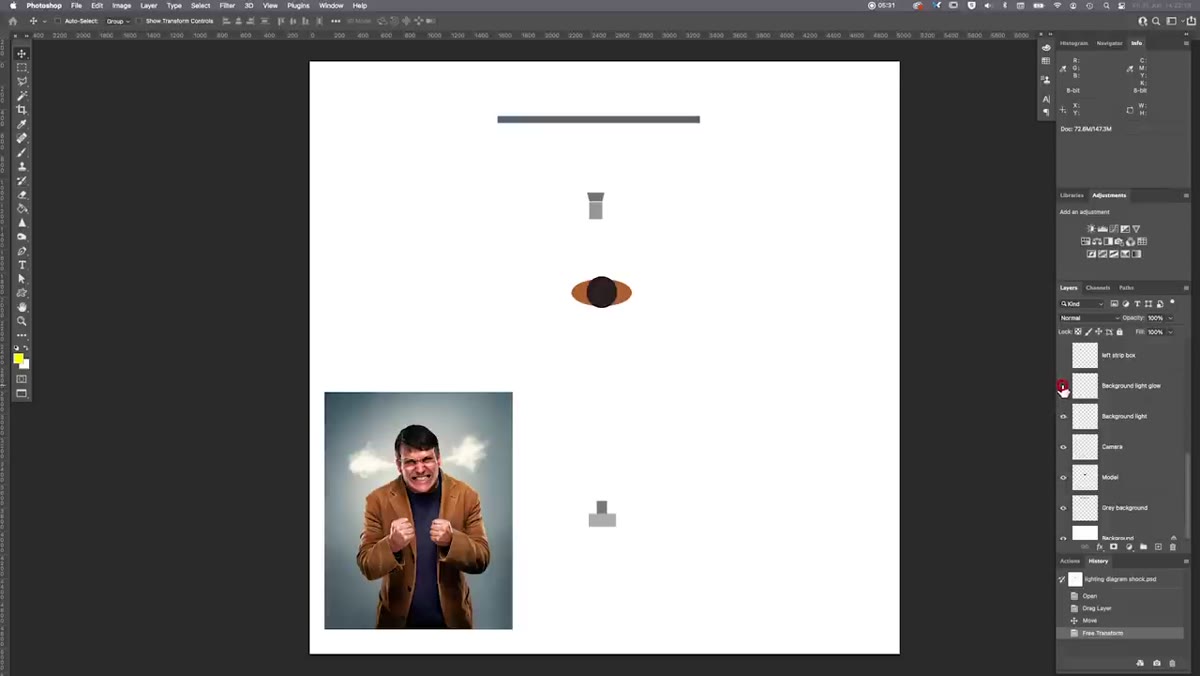Select the Eraser tool
This screenshot has width=1200, height=676.
click(22, 194)
